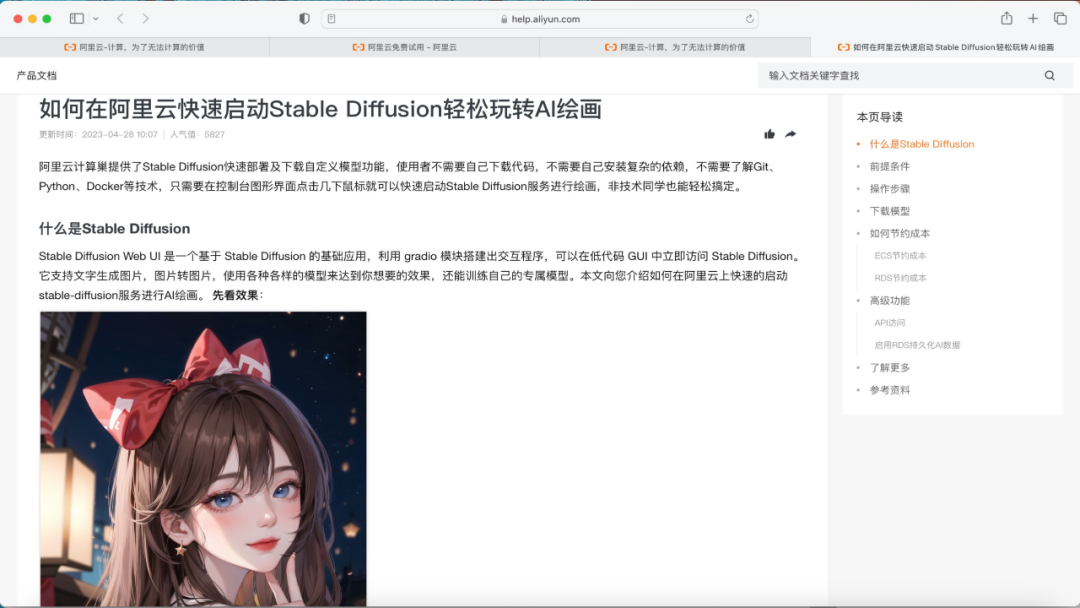Viewport: 1080px width, 608px height.
Task: Switch to the 阿里云免费试用 tab
Action: click(x=404, y=47)
